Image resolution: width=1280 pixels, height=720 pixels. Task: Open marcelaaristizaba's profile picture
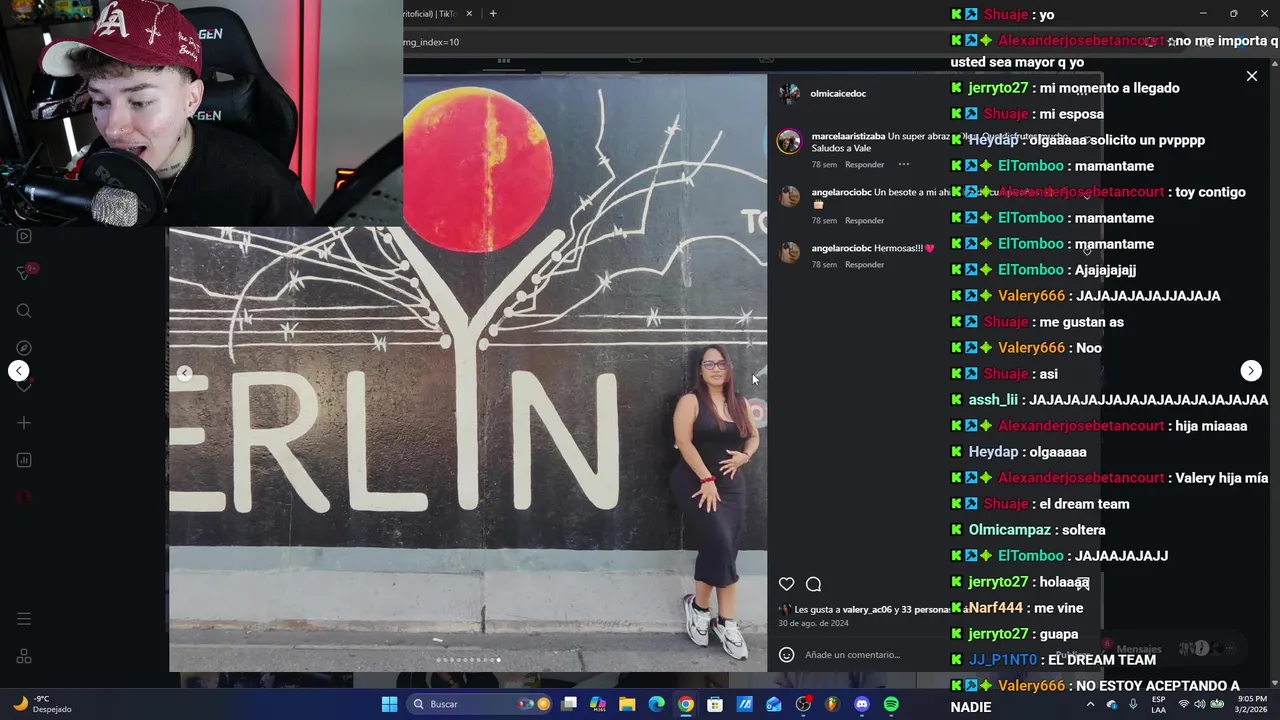point(790,141)
